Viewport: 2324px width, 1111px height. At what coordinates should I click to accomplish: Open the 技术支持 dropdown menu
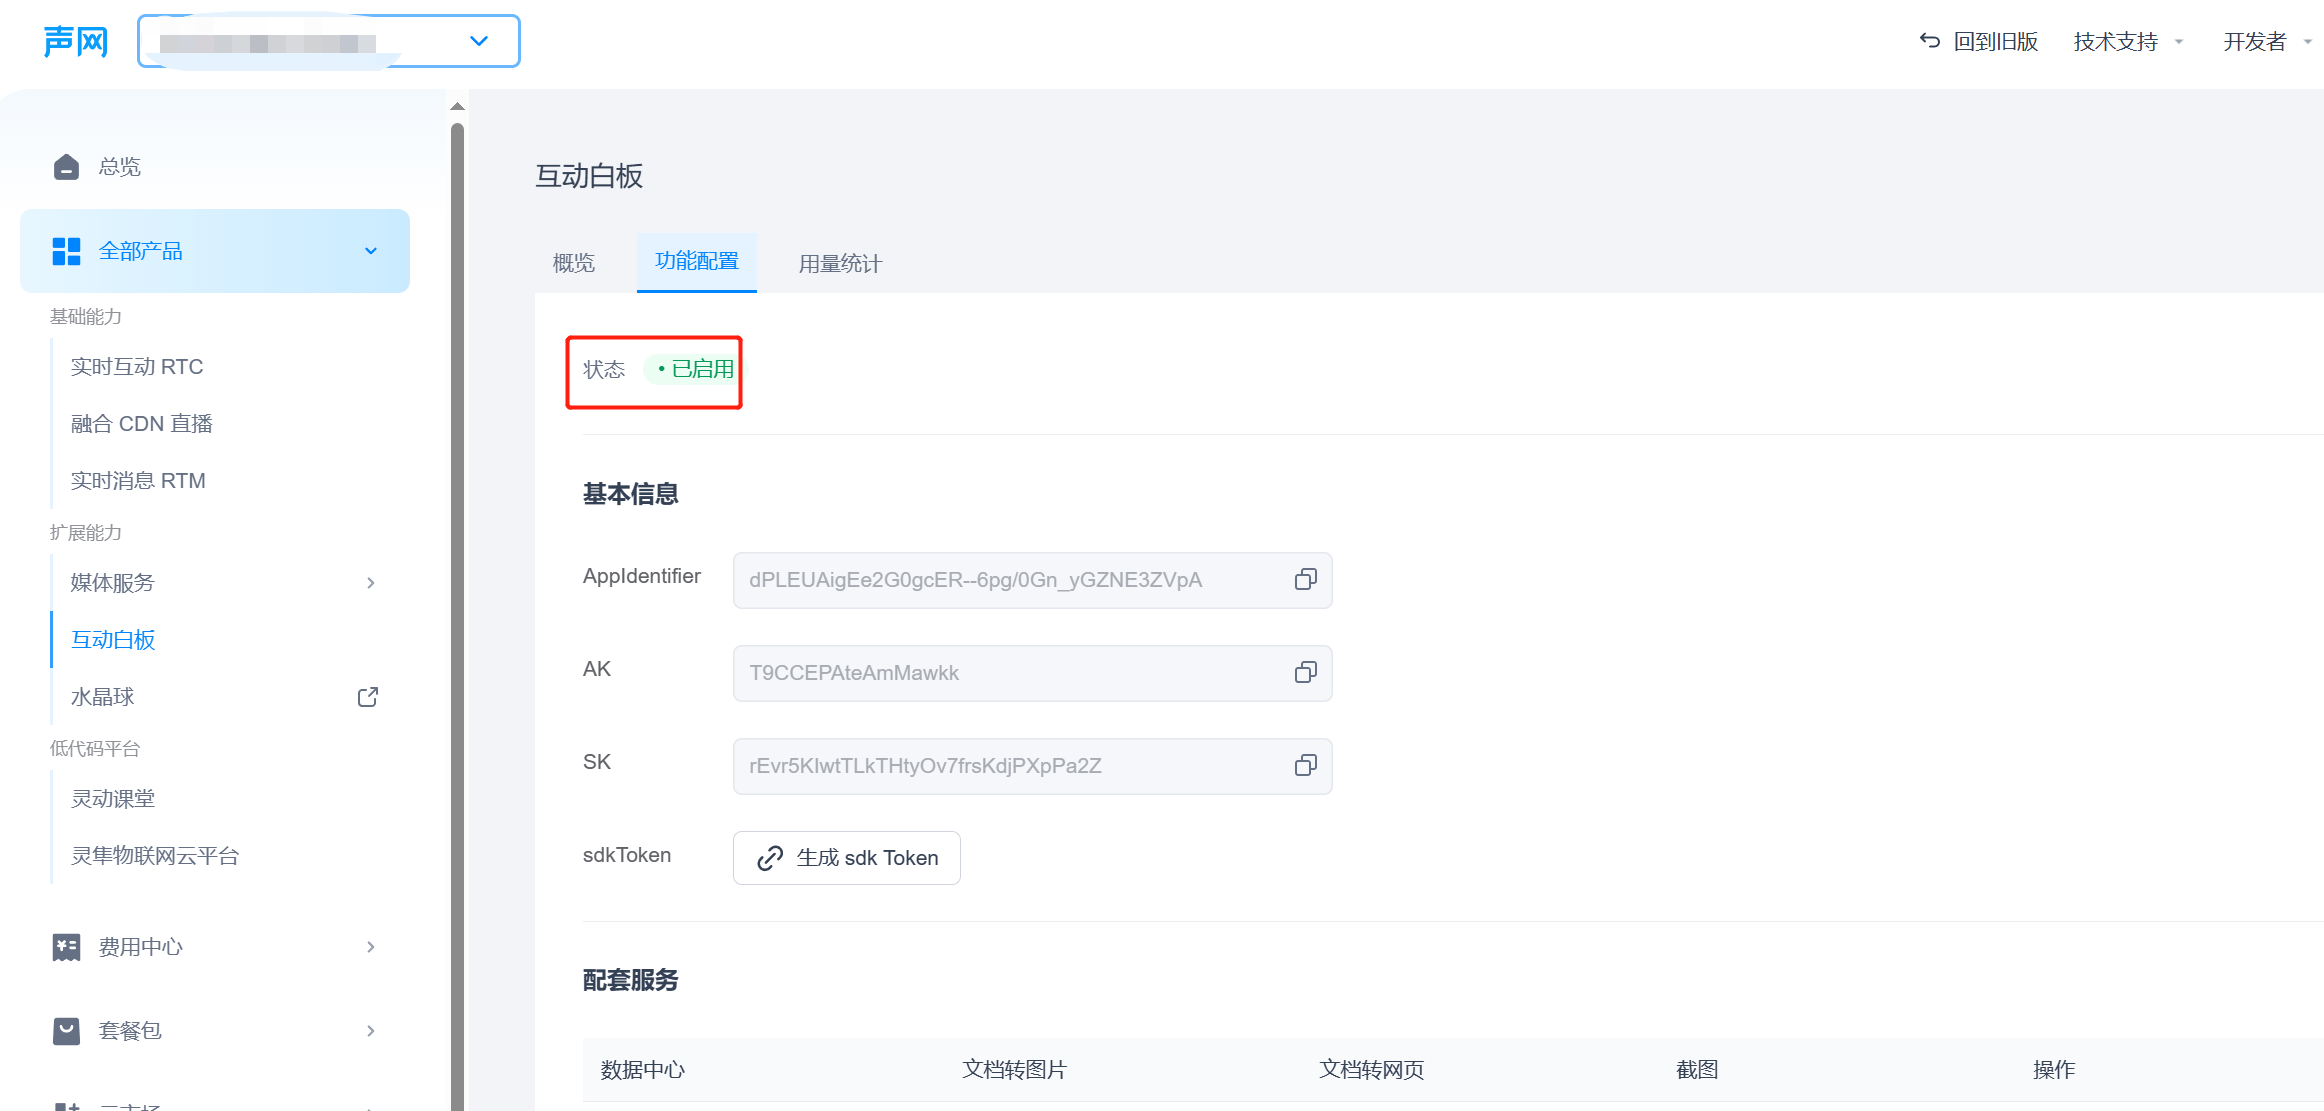point(2127,41)
